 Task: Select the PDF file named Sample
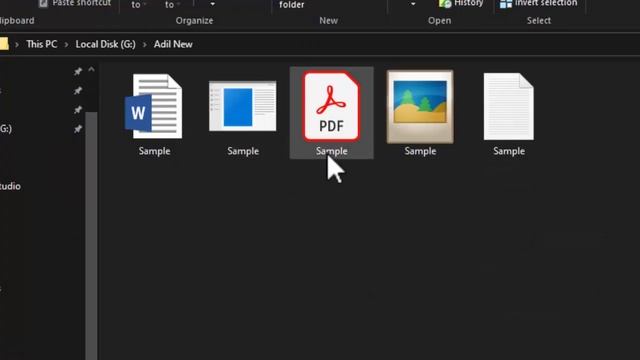tap(331, 113)
